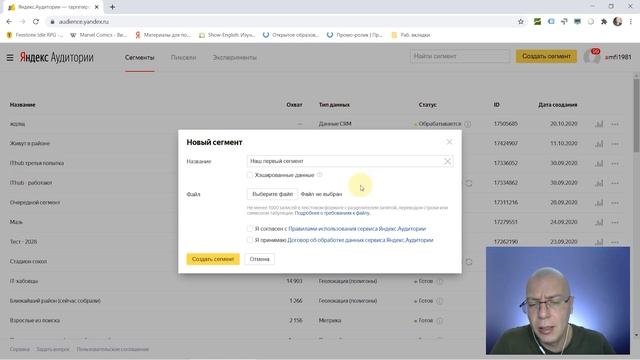This screenshot has height=360, width=640.
Task: Open the Справка footer link
Action: [x=20, y=349]
